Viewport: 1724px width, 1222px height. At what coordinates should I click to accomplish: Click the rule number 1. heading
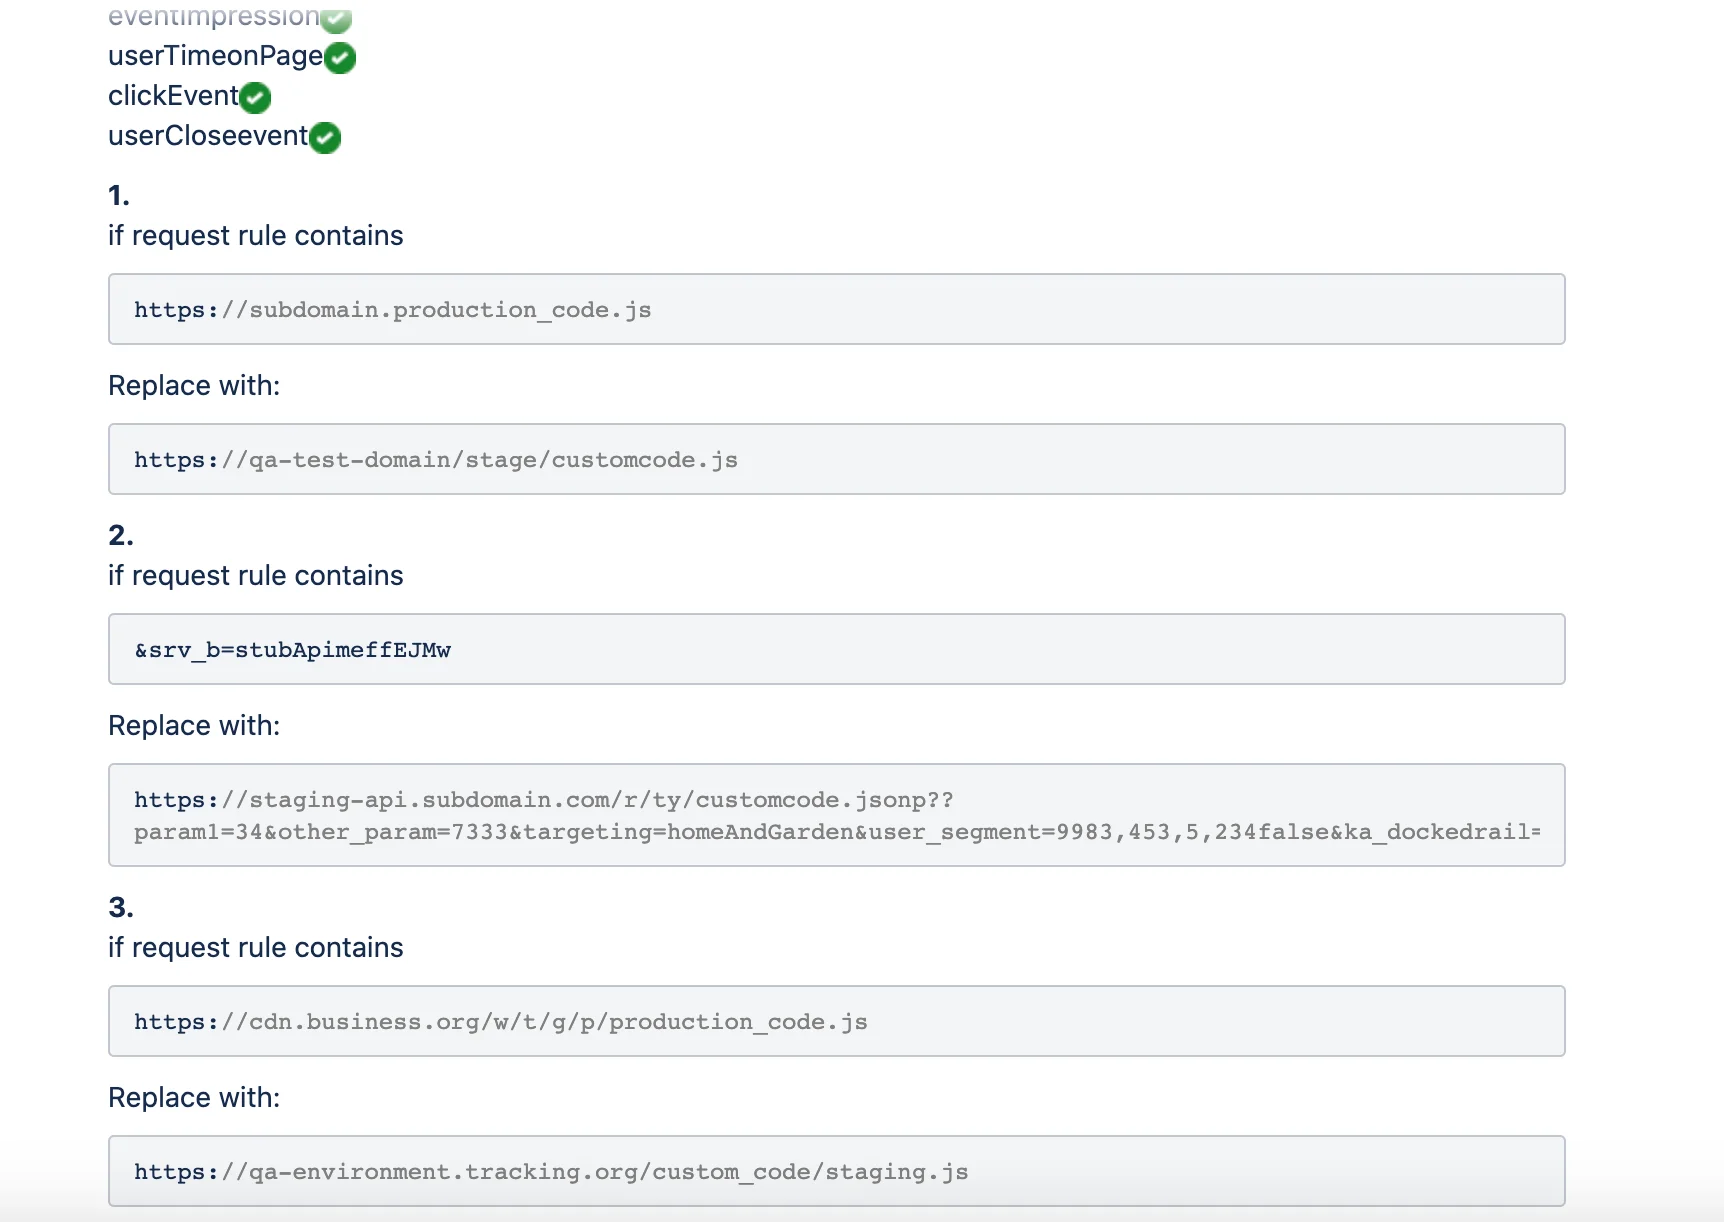[x=119, y=195]
